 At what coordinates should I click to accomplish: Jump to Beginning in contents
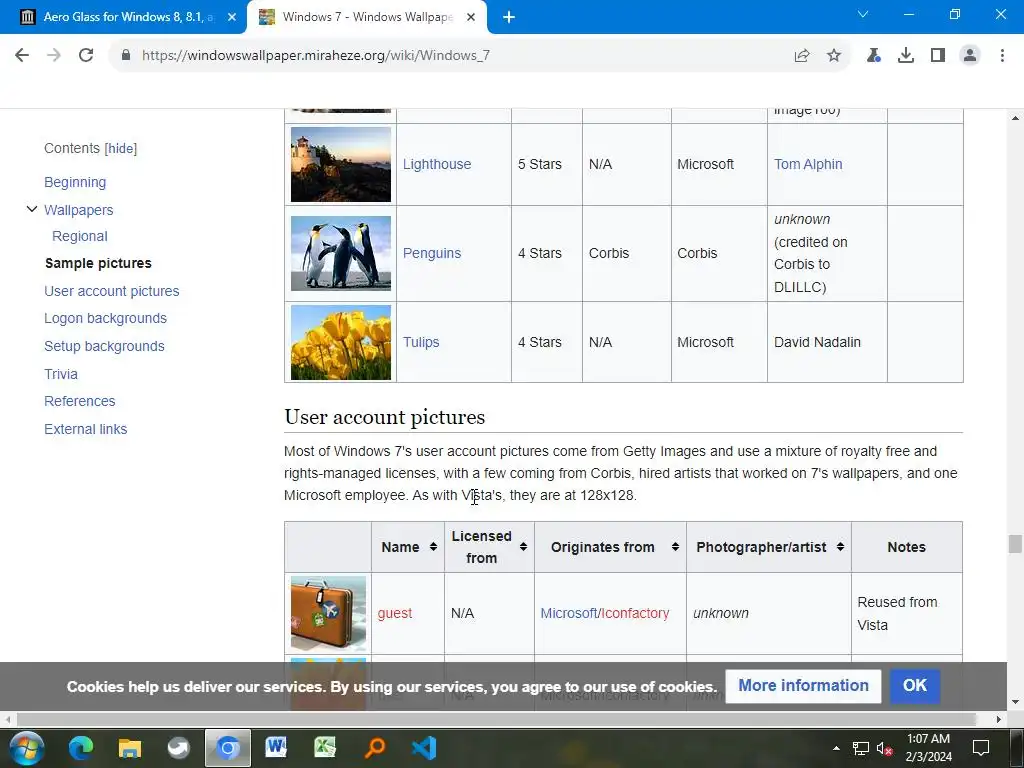[x=75, y=182]
